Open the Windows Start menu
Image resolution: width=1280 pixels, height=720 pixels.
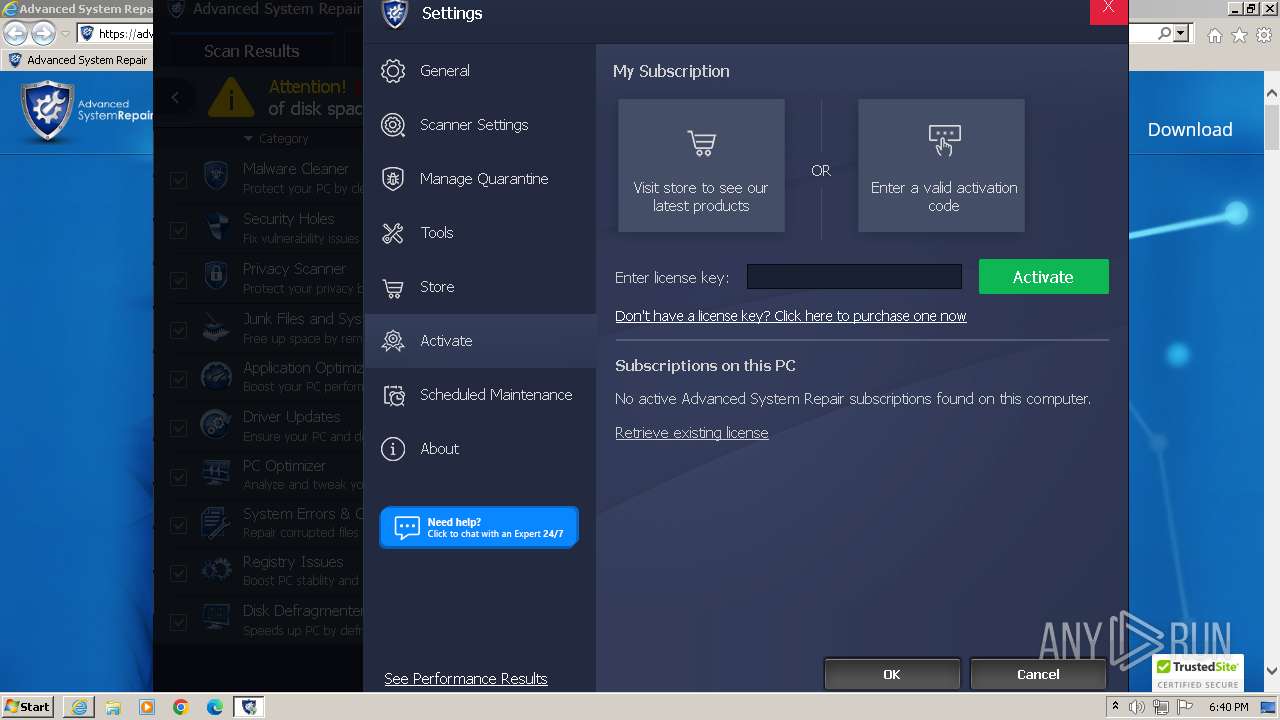pyautogui.click(x=28, y=707)
